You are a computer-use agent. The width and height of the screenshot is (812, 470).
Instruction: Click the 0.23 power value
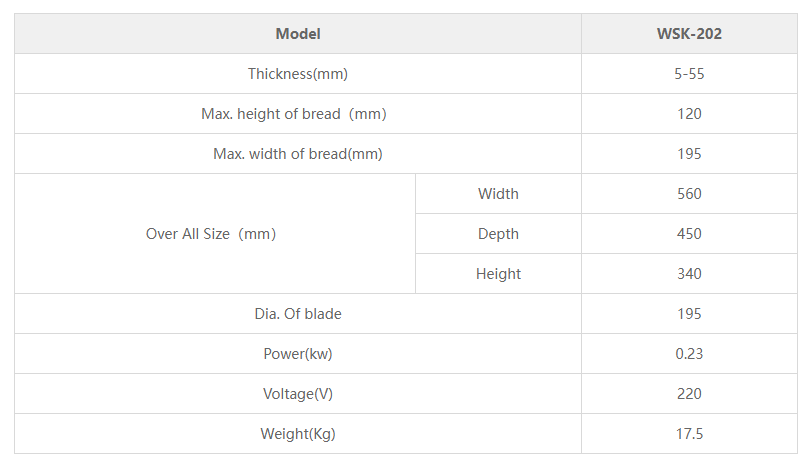689,354
